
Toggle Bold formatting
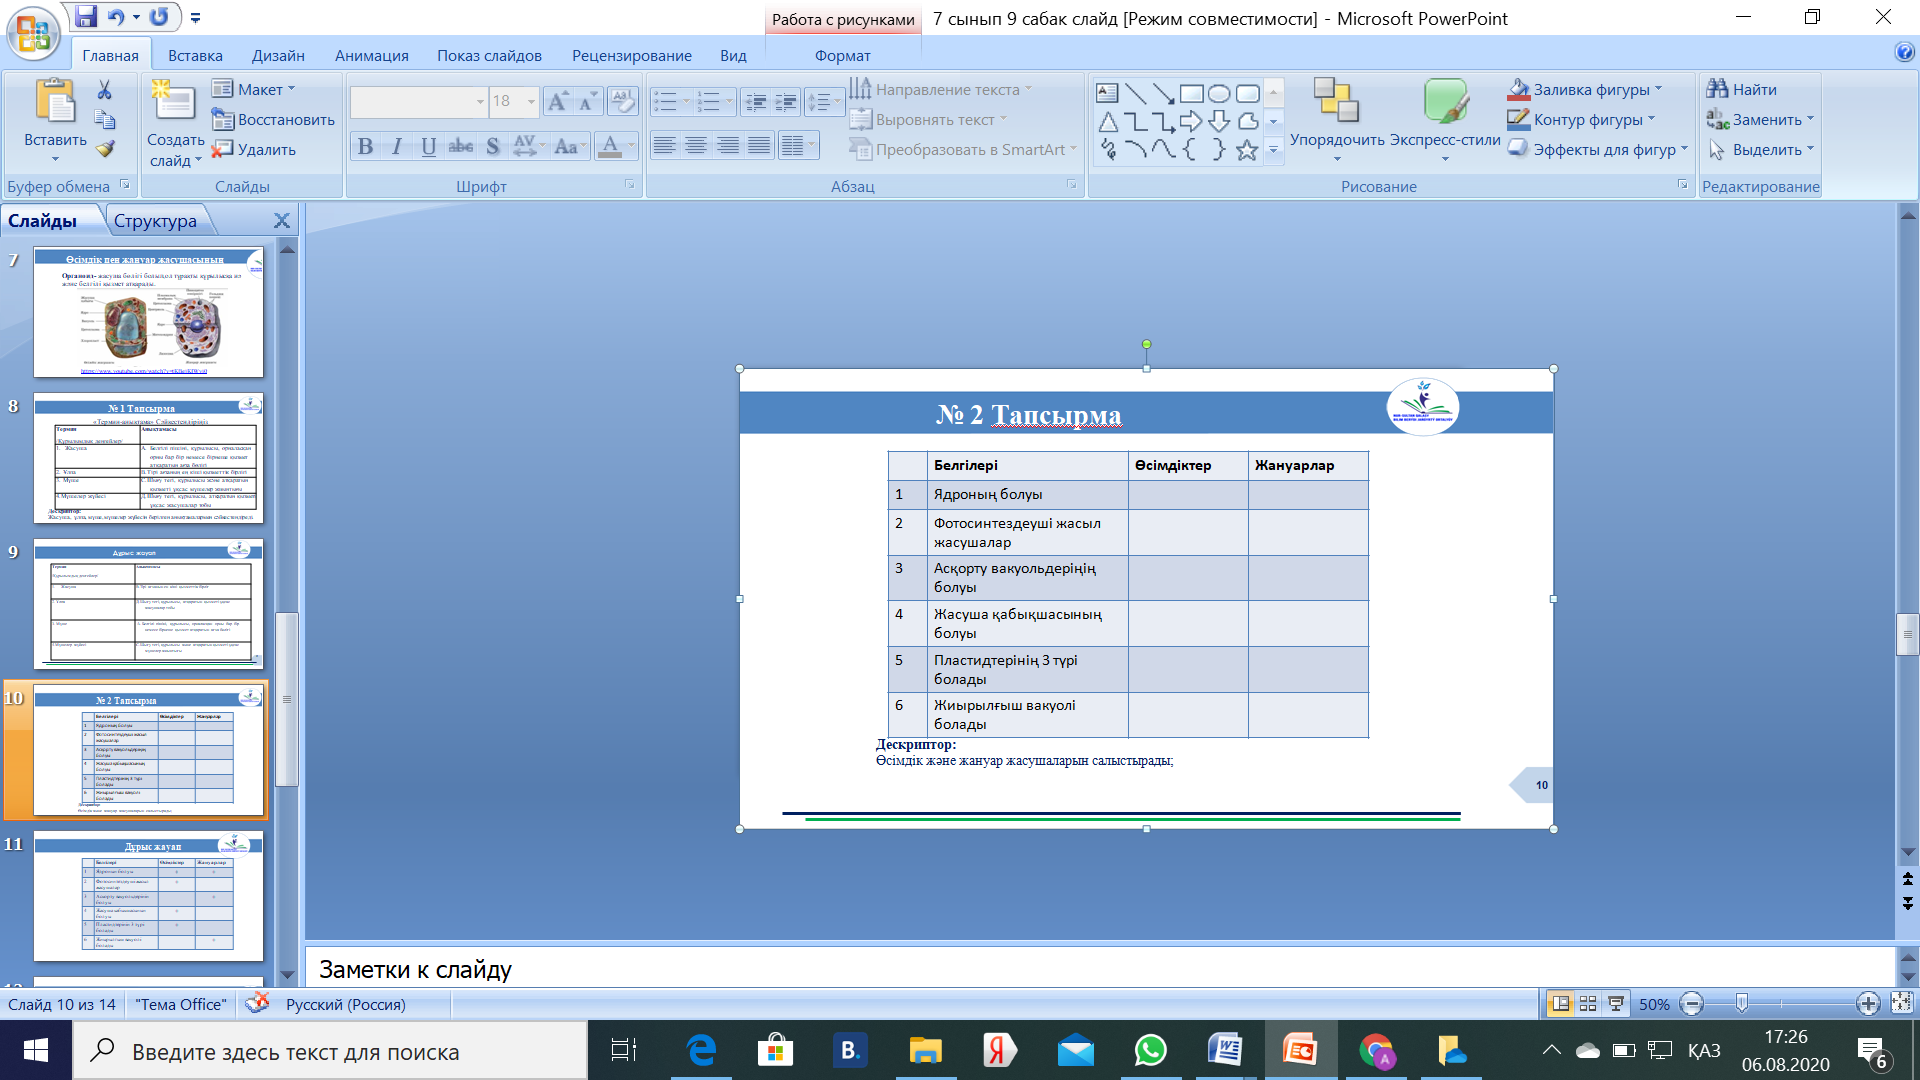coord(365,147)
